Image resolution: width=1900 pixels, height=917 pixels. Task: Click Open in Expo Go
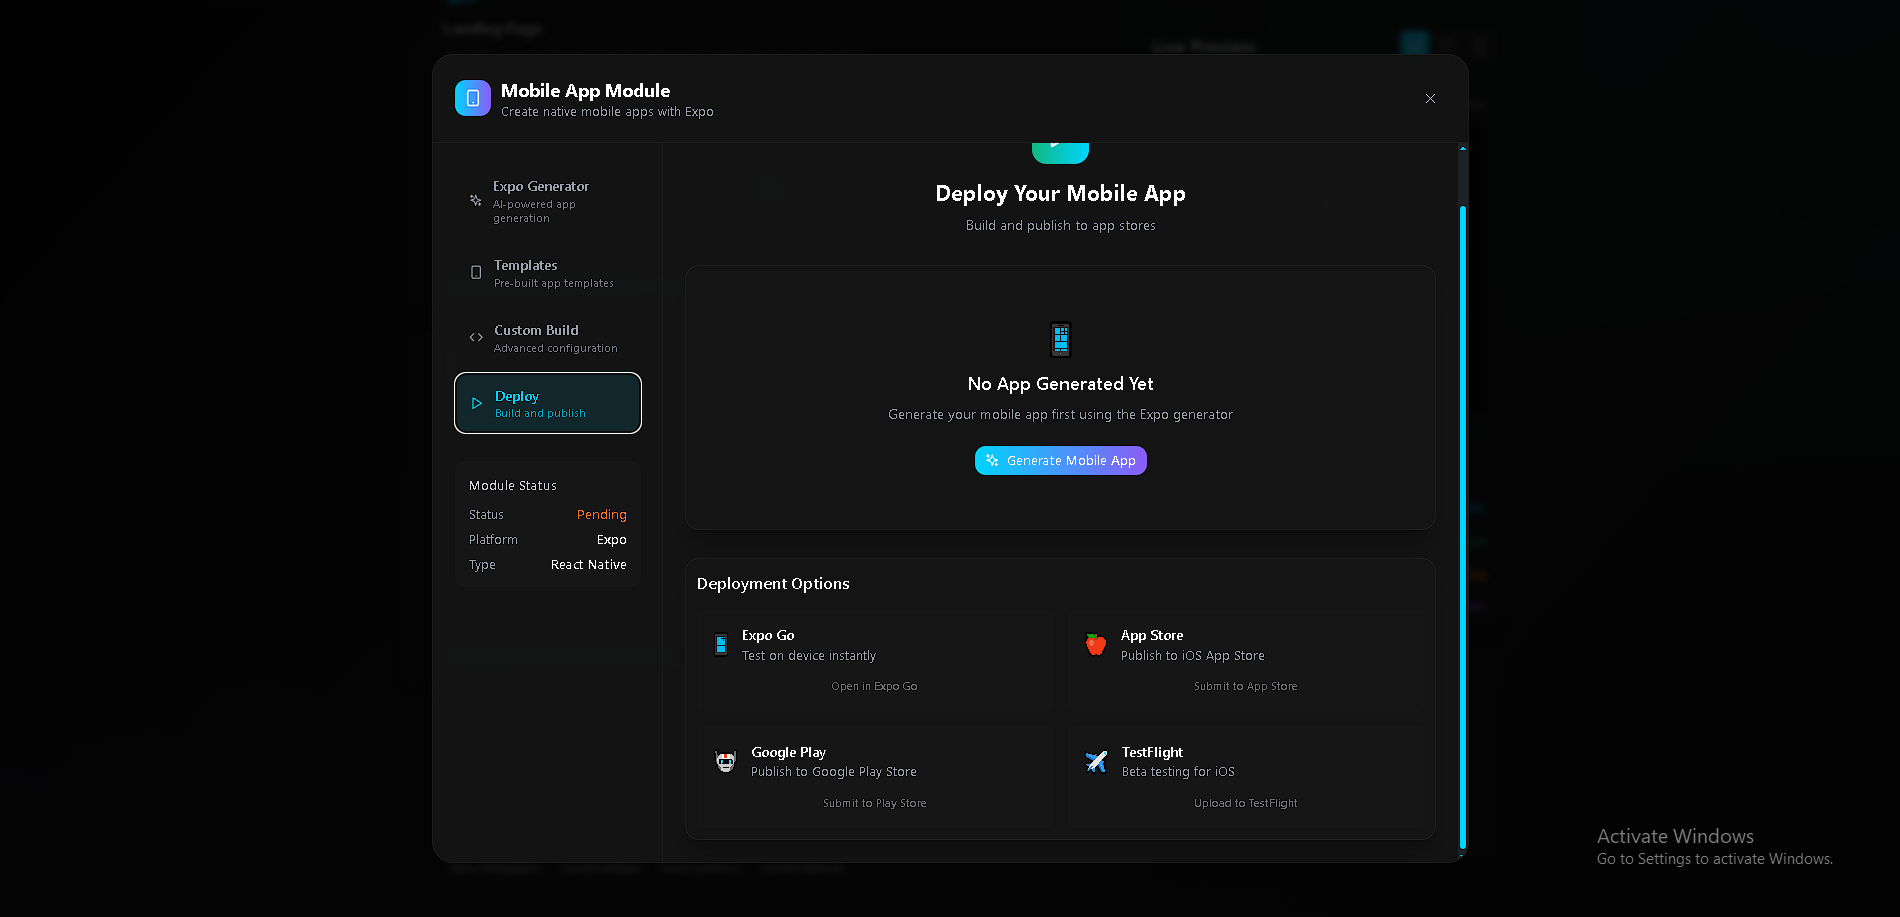[874, 686]
